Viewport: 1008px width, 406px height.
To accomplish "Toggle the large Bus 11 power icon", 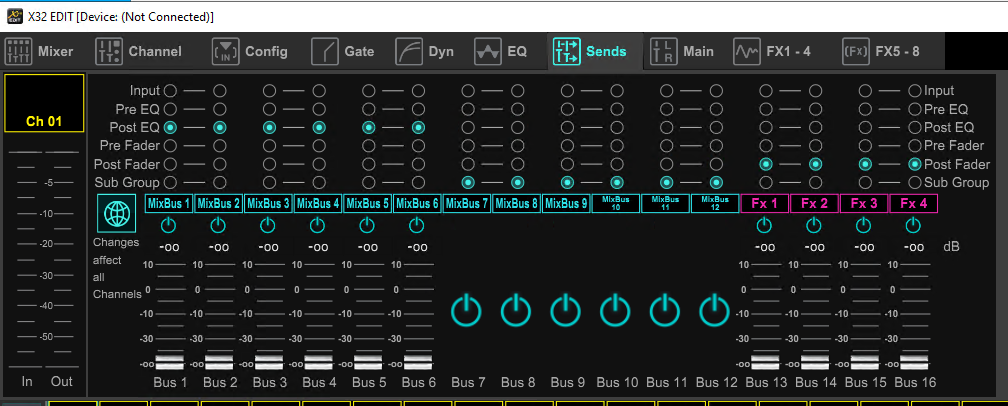I will coord(665,311).
